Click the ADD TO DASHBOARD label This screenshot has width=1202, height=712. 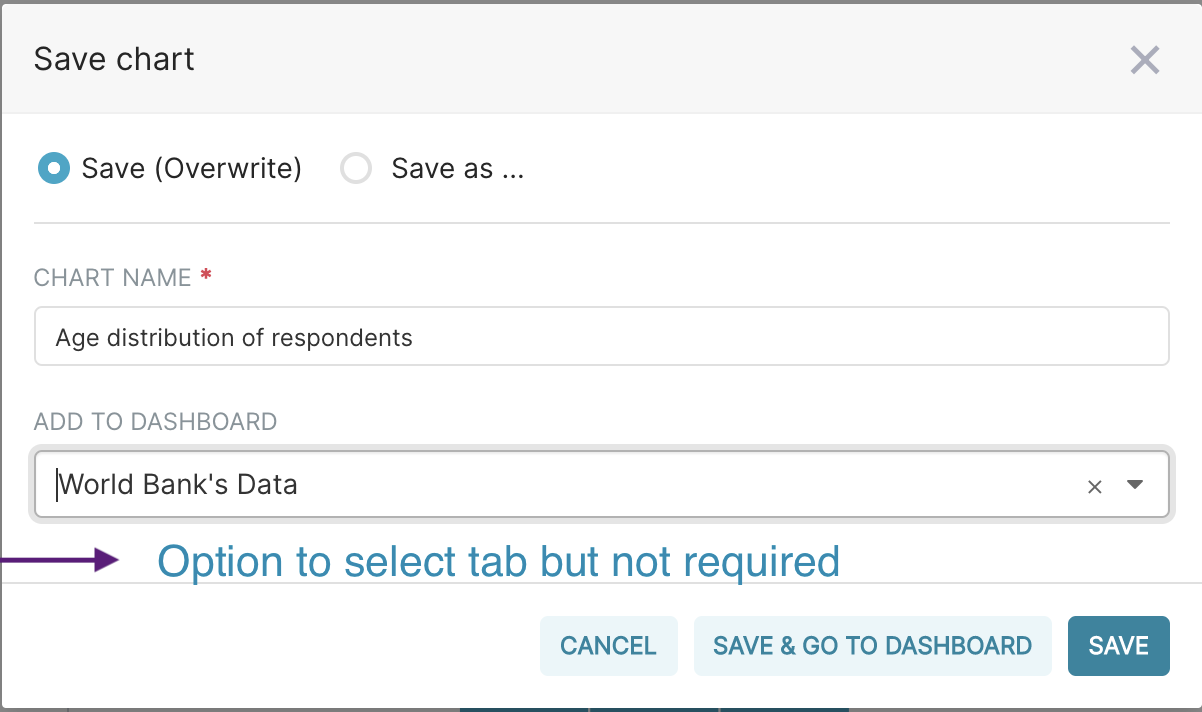click(x=155, y=421)
